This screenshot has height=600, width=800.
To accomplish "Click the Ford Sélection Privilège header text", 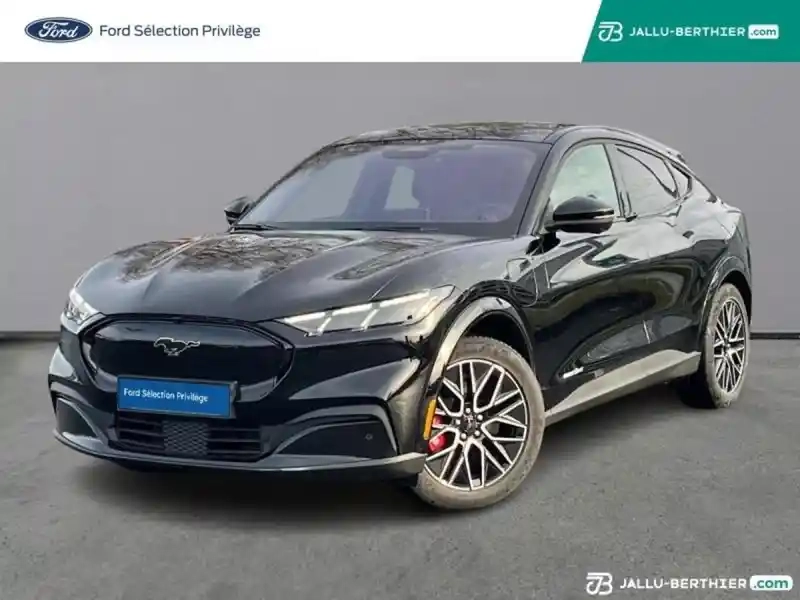I will (180, 31).
